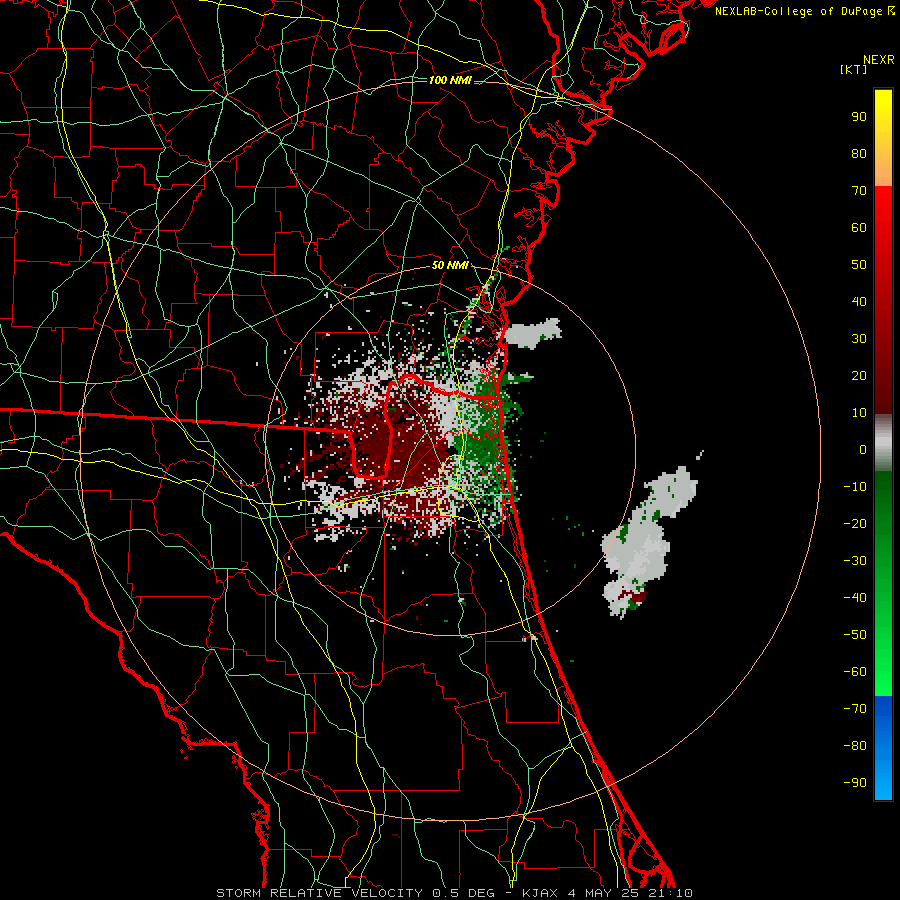Click the small gray echo off northeast coast
Viewport: 900px width, 900px height.
coord(533,333)
